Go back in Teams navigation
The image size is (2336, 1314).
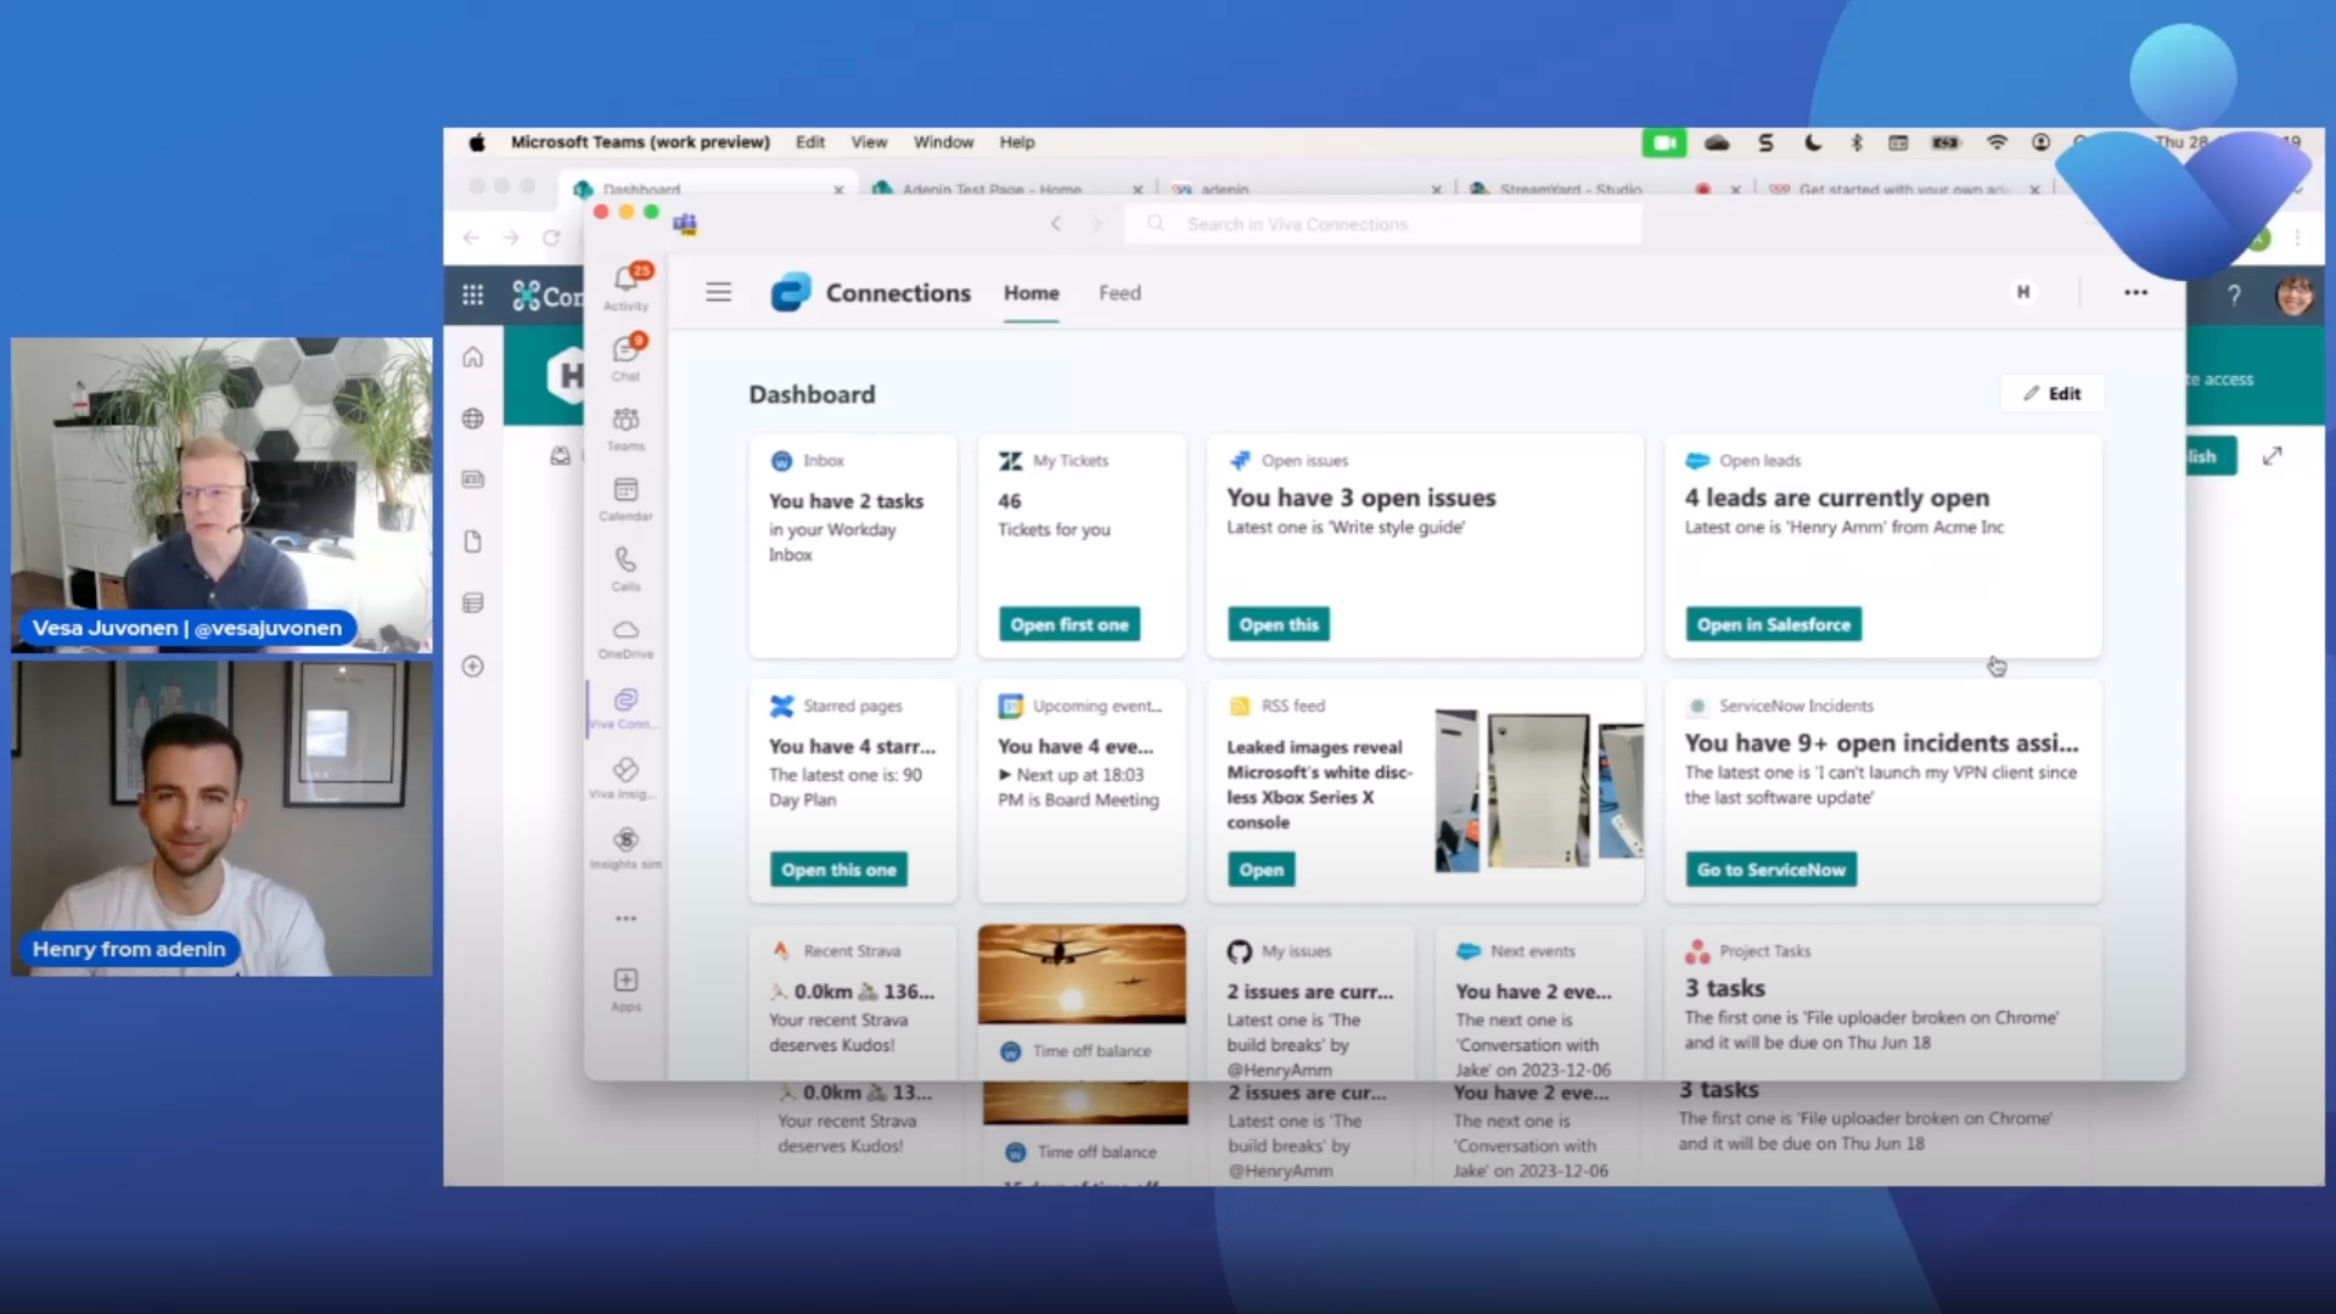(1056, 224)
